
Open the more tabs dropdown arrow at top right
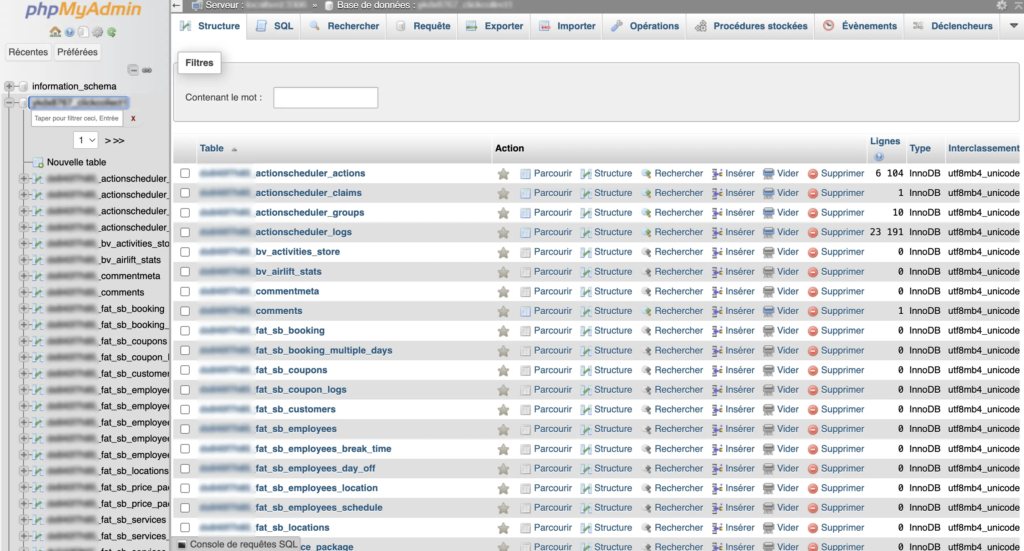pos(1014,26)
